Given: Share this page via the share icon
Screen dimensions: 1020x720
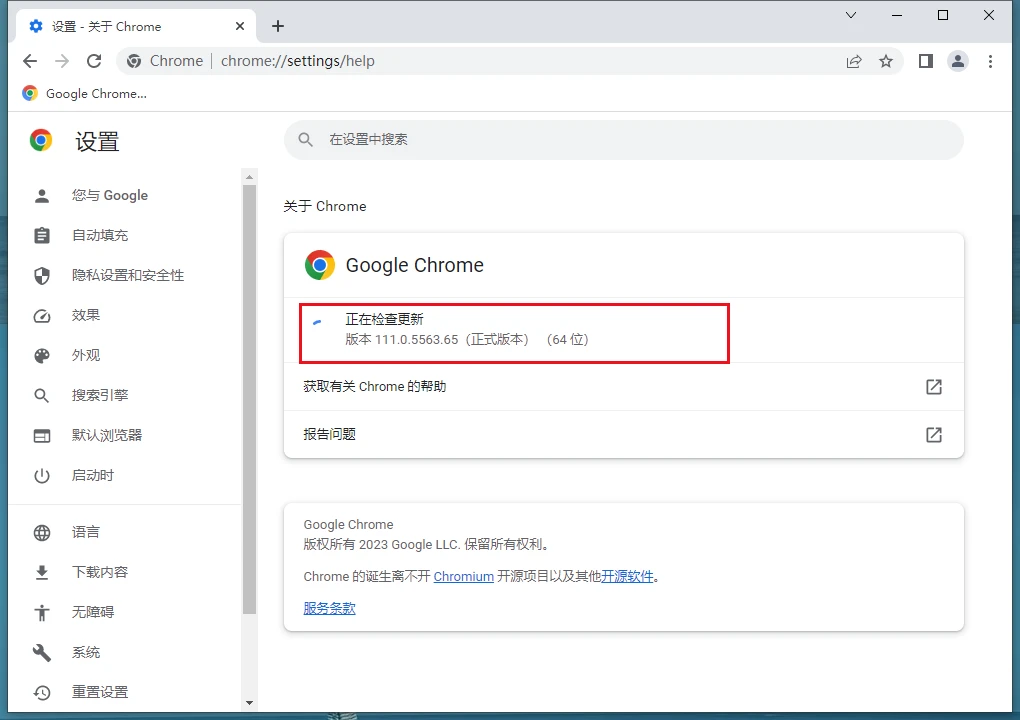Looking at the screenshot, I should pyautogui.click(x=854, y=61).
